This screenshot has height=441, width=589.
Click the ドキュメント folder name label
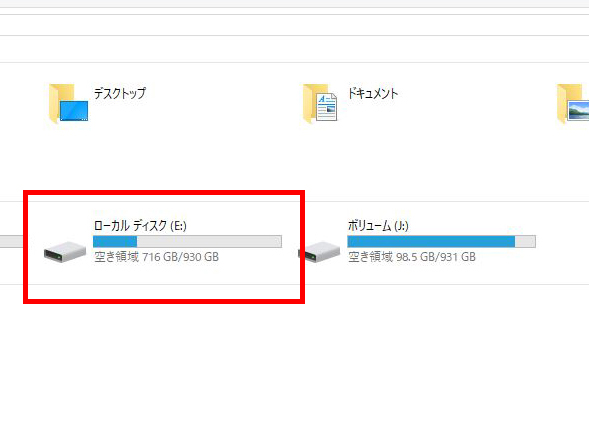pyautogui.click(x=373, y=93)
